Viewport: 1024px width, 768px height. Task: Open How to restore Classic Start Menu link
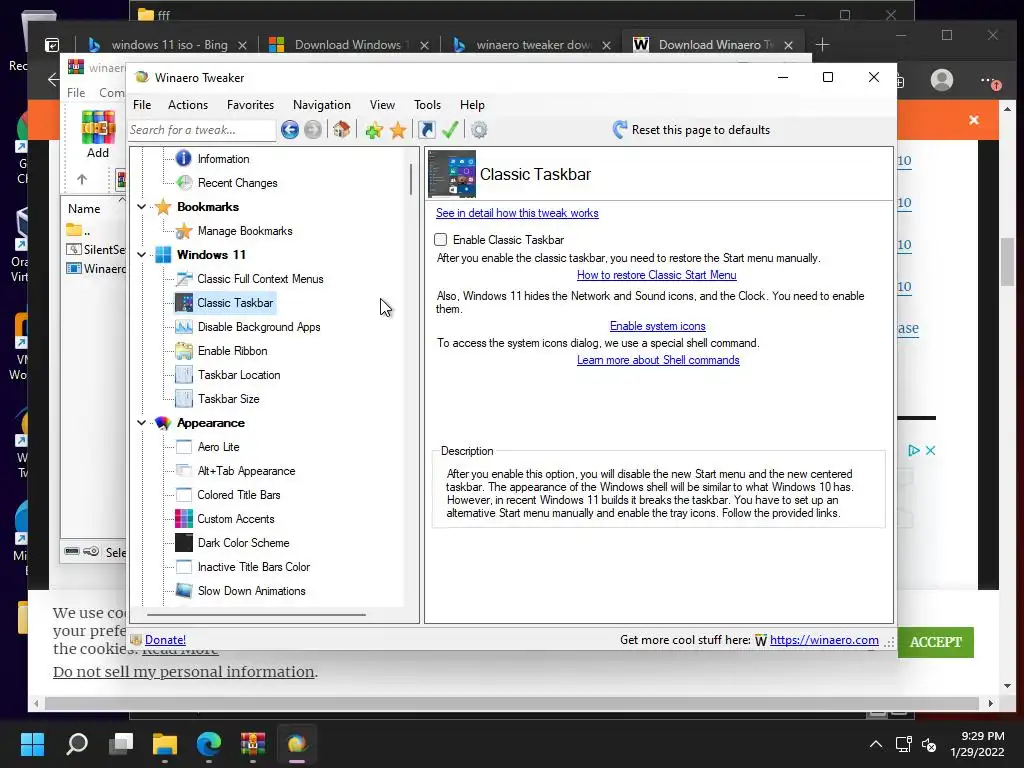656,275
